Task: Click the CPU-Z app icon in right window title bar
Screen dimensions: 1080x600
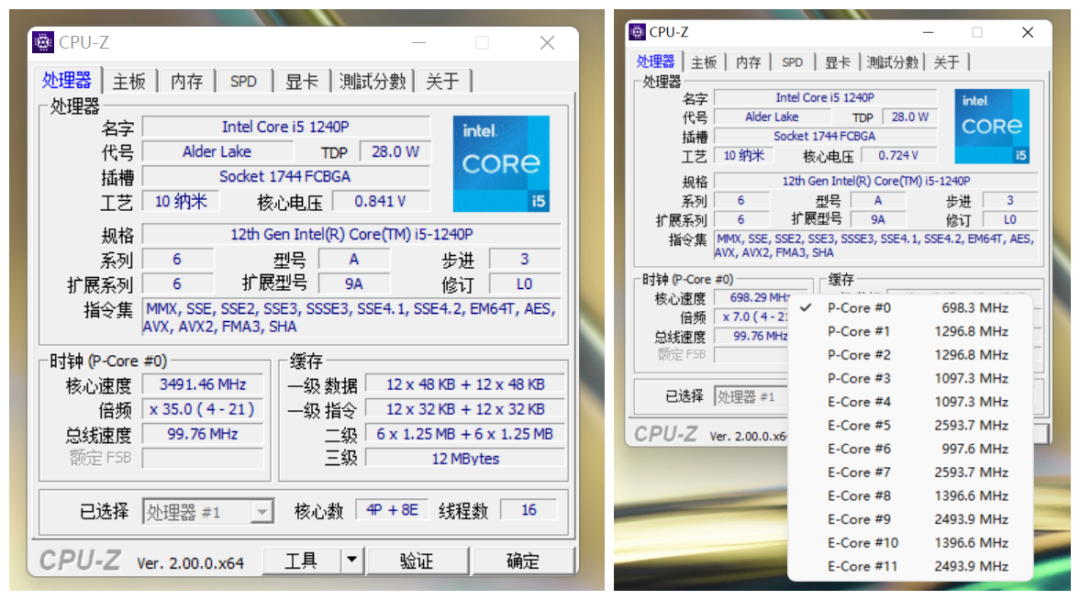Action: point(637,32)
